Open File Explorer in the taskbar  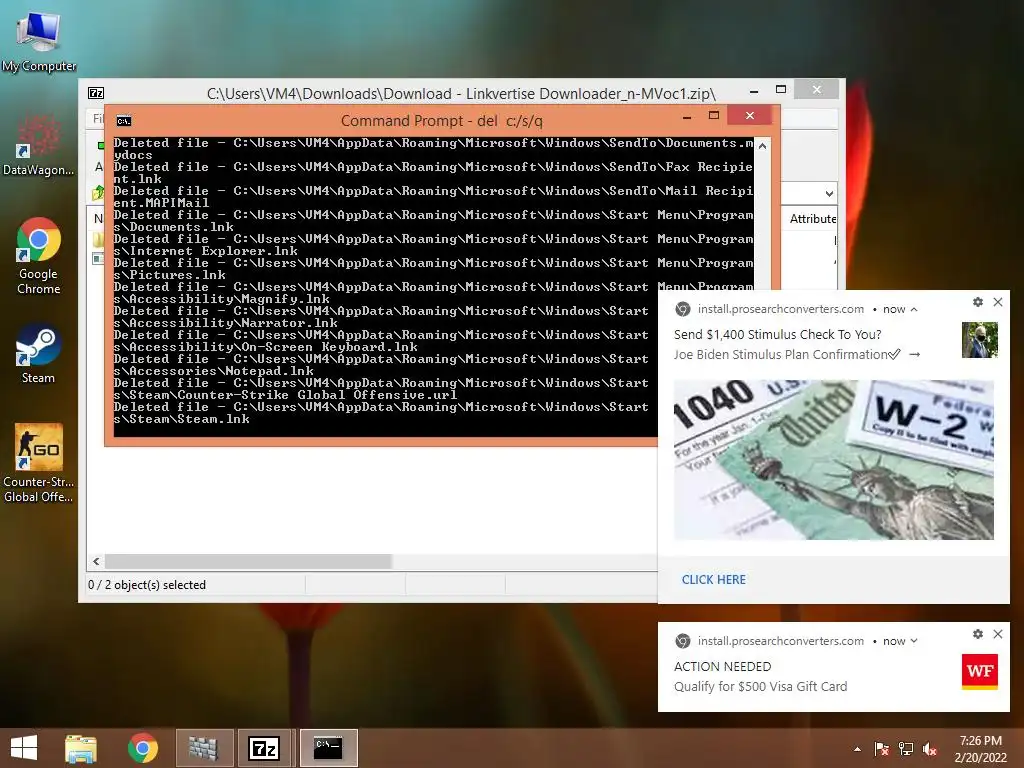(81, 748)
